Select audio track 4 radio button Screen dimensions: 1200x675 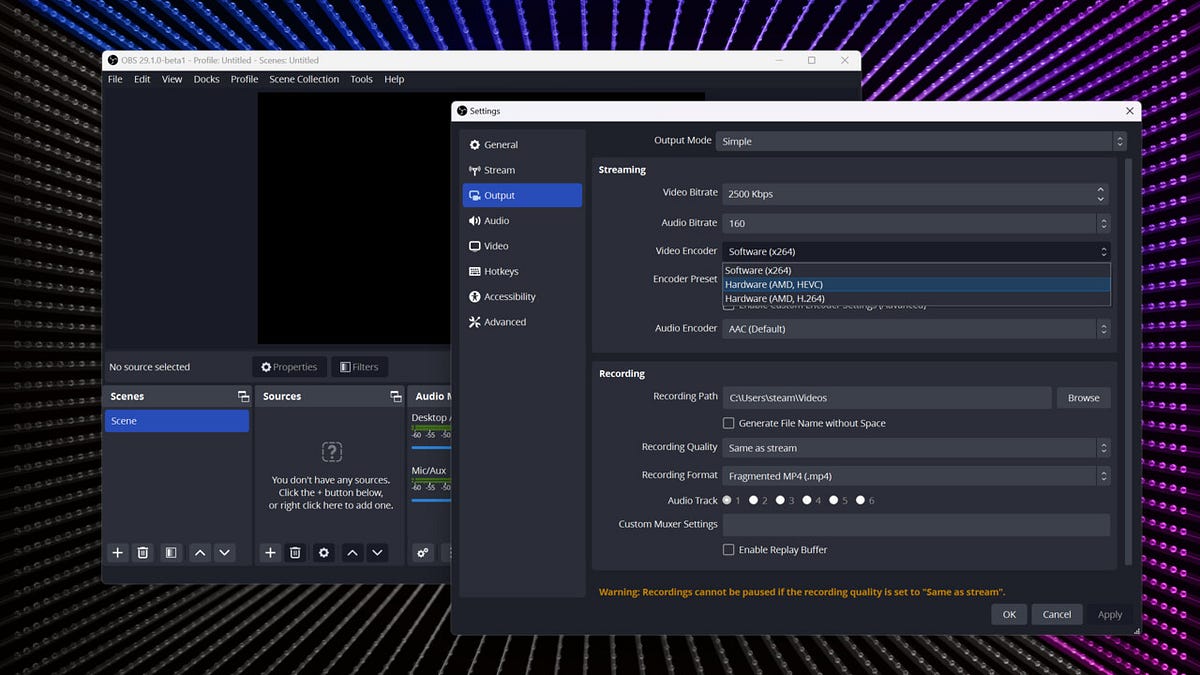[807, 500]
